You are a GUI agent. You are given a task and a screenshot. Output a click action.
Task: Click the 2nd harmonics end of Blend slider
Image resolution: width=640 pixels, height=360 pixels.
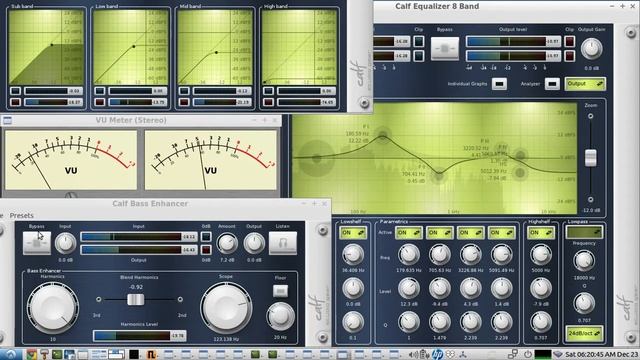pos(180,300)
